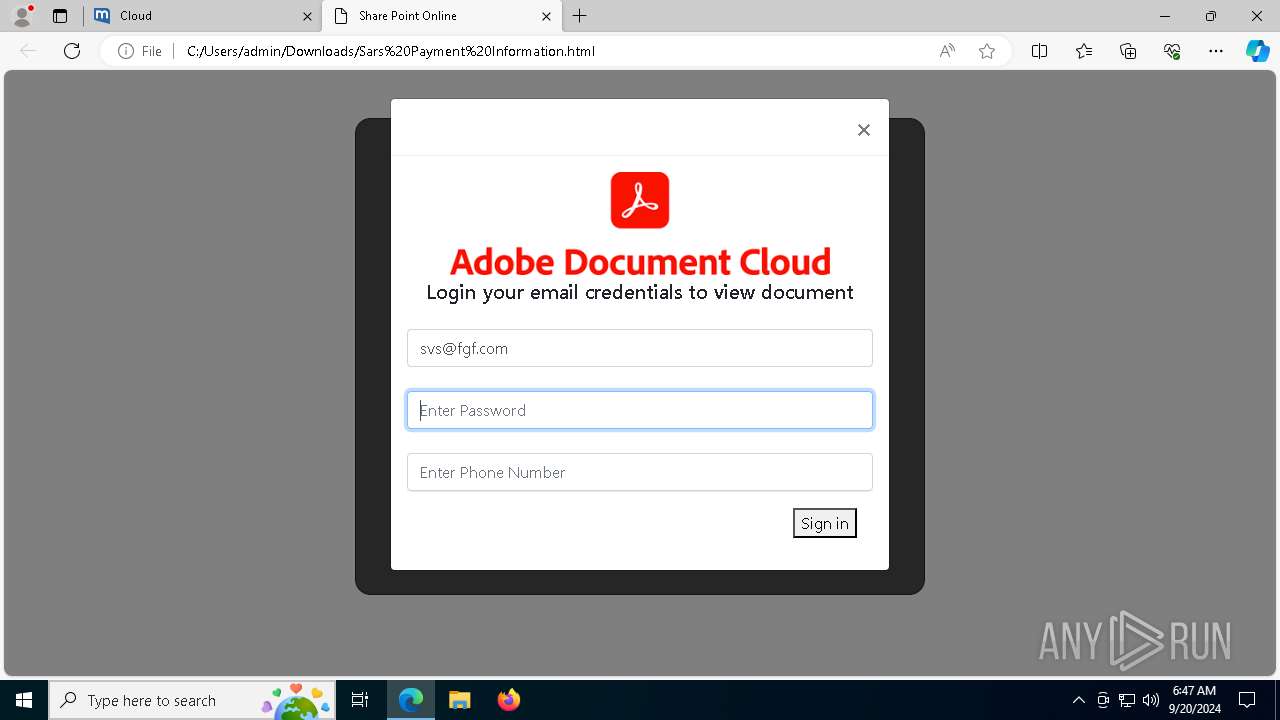This screenshot has width=1280, height=720.
Task: Open Task View on the taskbar
Action: point(360,700)
